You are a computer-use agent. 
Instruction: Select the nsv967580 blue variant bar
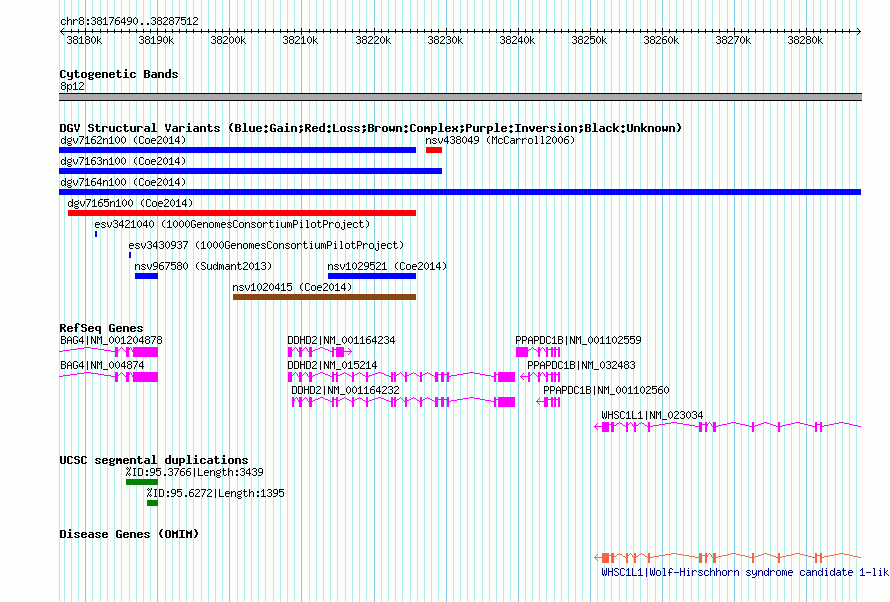click(146, 276)
